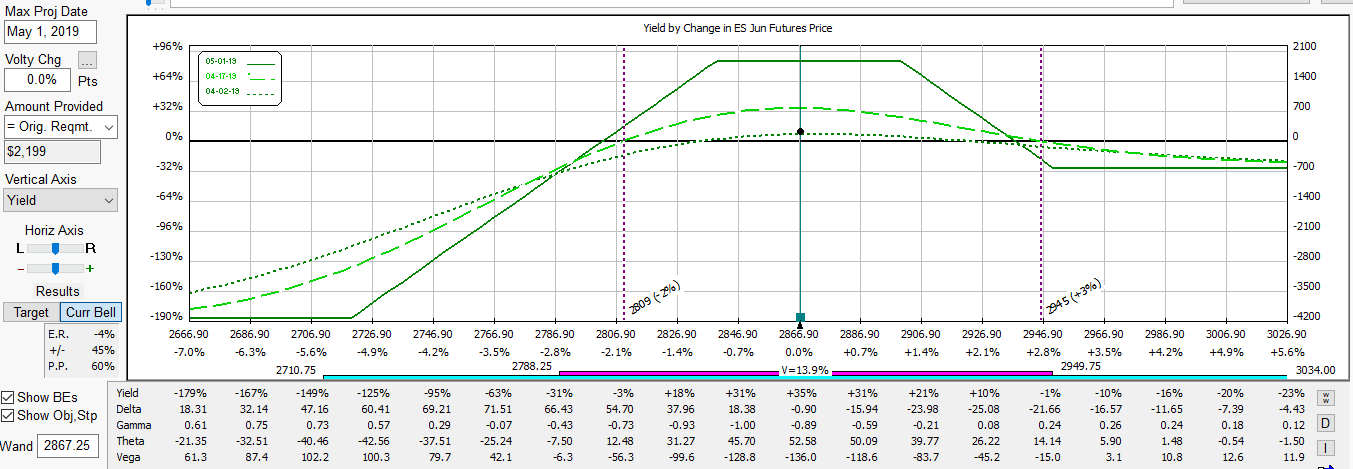Click the $2,199 amount field
The image size is (1353, 469).
[52, 151]
